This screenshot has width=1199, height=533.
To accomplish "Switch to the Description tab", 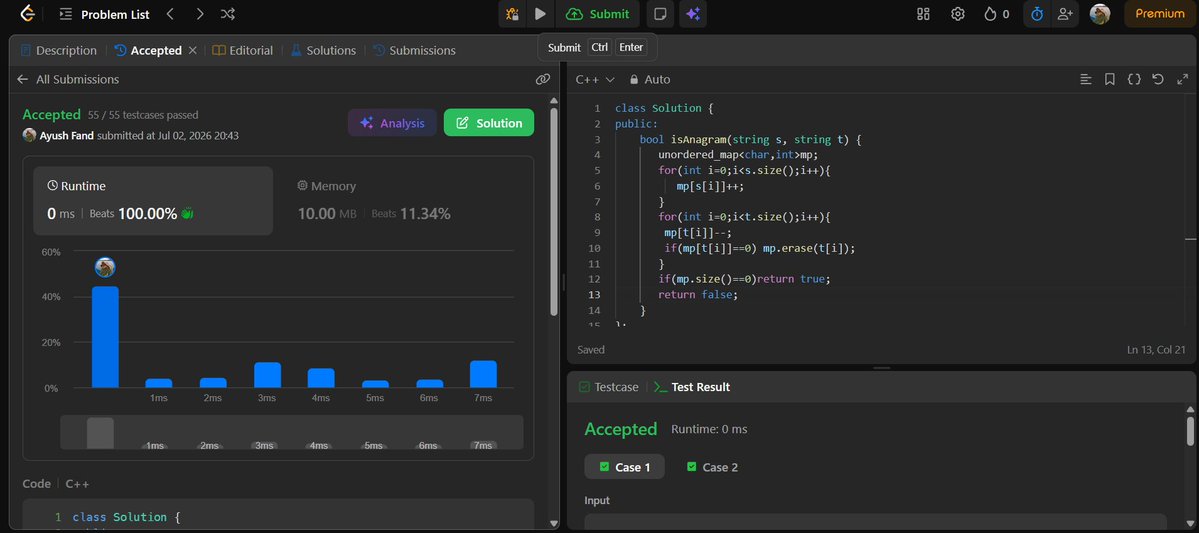I will (x=59, y=50).
